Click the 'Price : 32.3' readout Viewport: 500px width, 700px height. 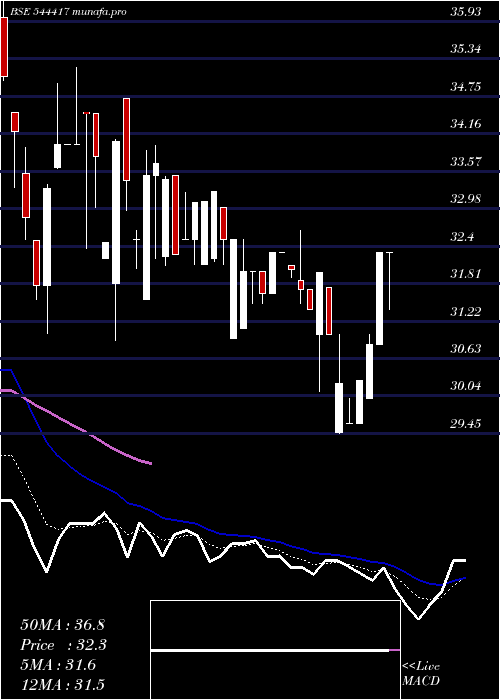pyautogui.click(x=64, y=645)
